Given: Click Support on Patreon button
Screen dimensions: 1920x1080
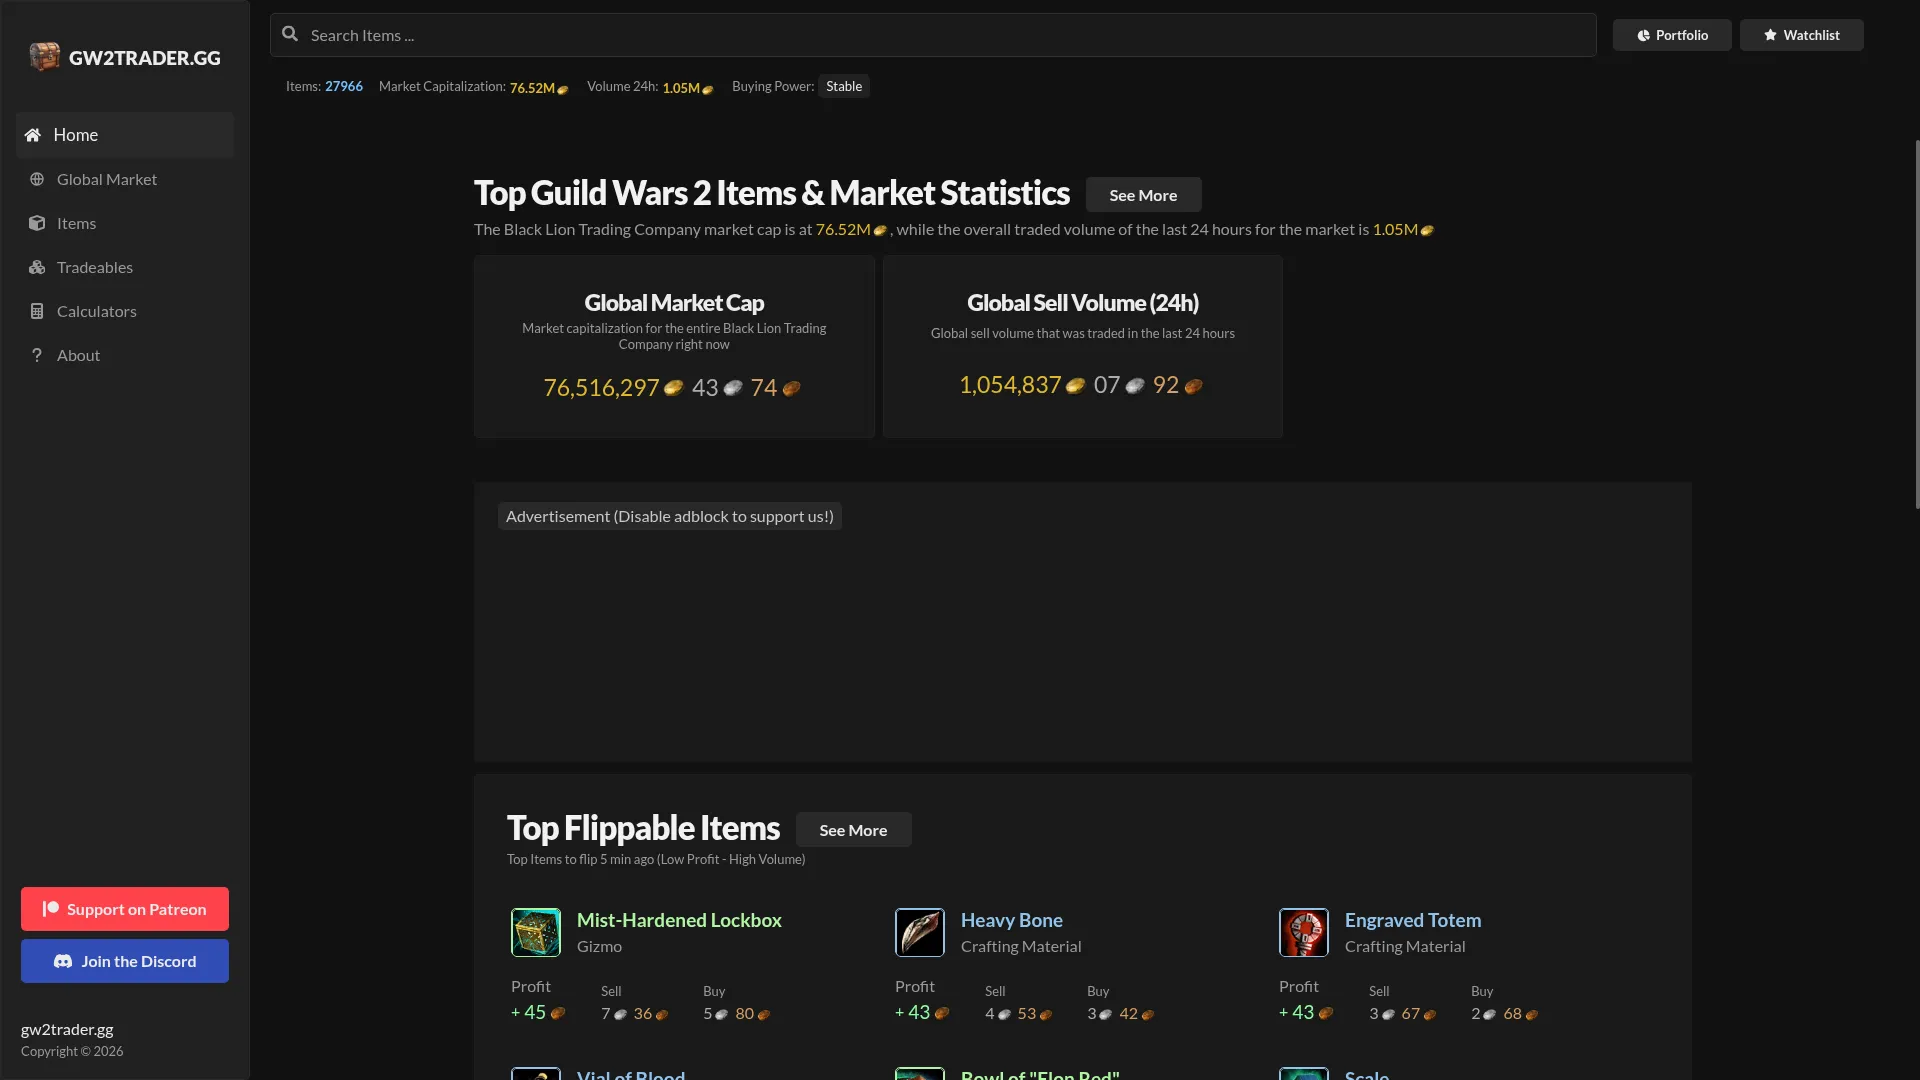Looking at the screenshot, I should (x=125, y=909).
